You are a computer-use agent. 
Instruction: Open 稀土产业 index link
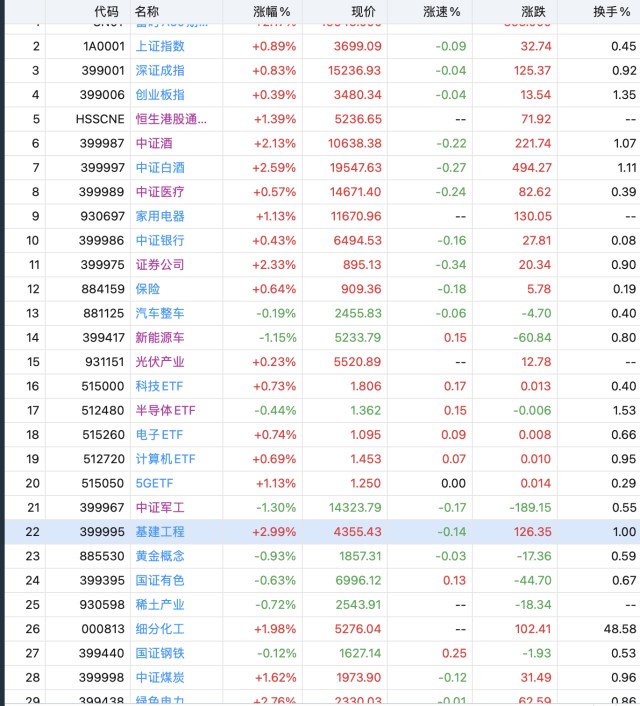tap(160, 605)
